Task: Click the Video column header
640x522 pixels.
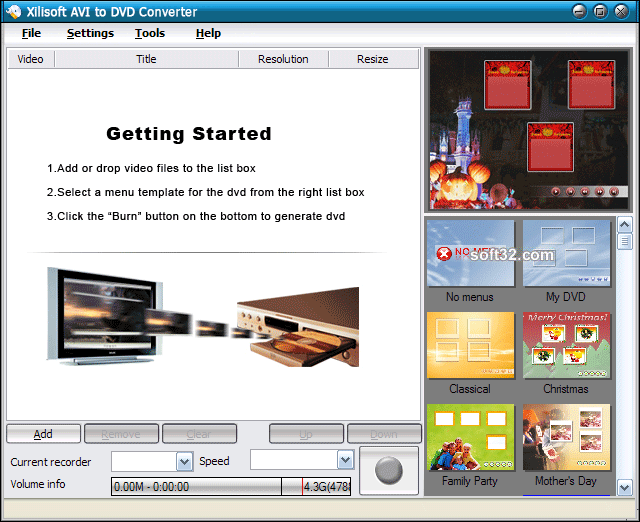Action: click(31, 59)
